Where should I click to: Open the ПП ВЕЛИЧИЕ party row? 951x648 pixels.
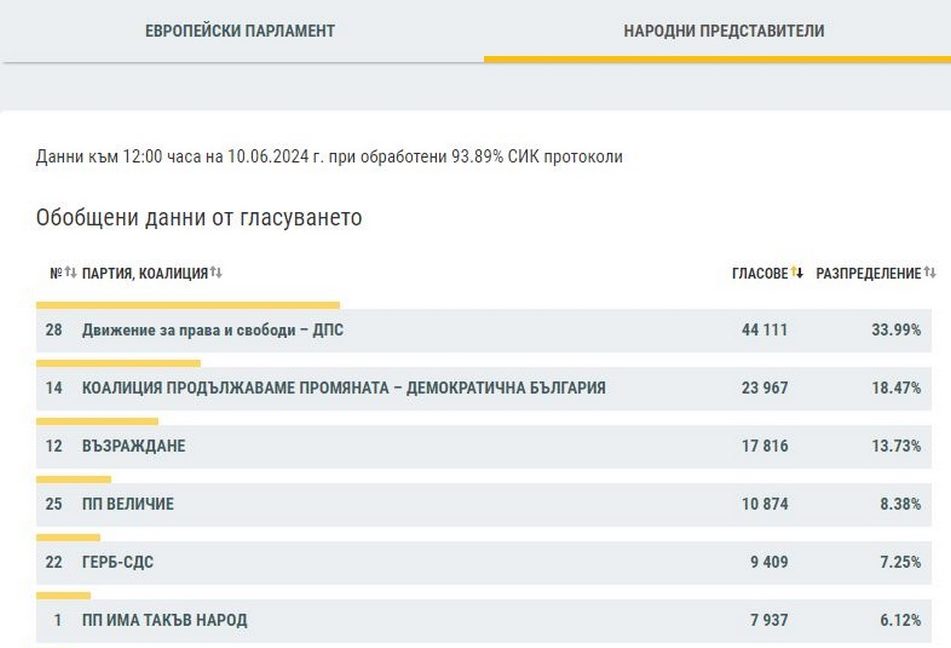pyautogui.click(x=127, y=504)
